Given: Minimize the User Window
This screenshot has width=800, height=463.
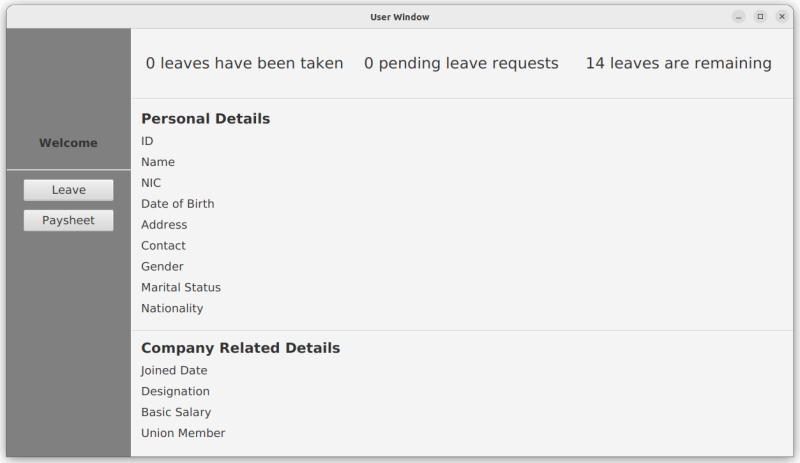Looking at the screenshot, I should click(x=738, y=17).
